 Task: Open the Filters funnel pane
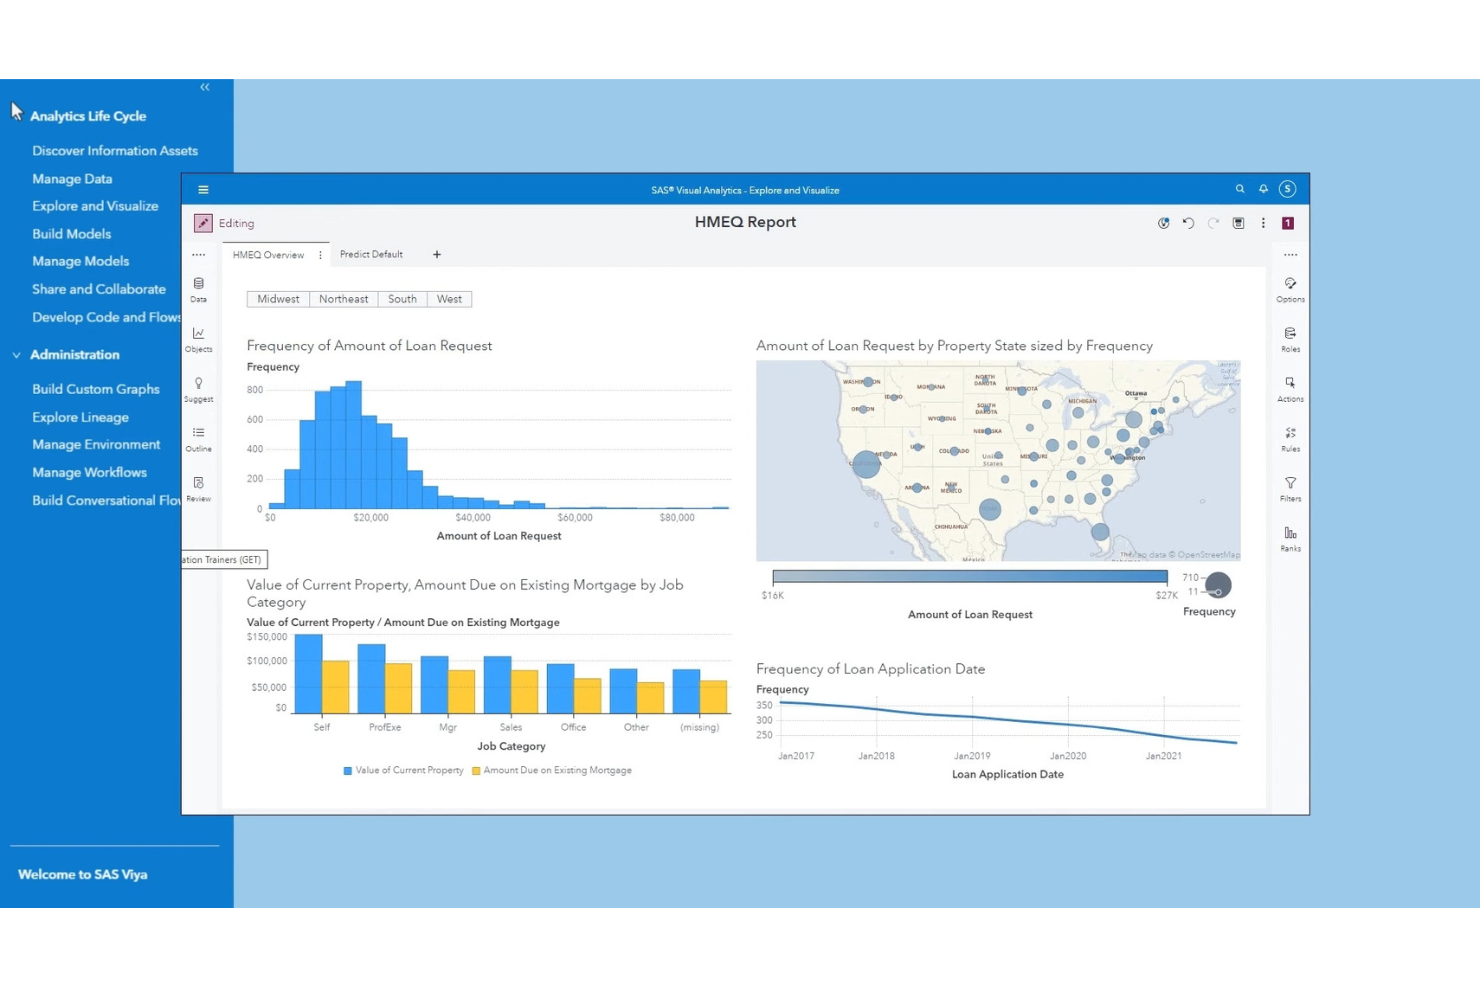click(x=1290, y=488)
